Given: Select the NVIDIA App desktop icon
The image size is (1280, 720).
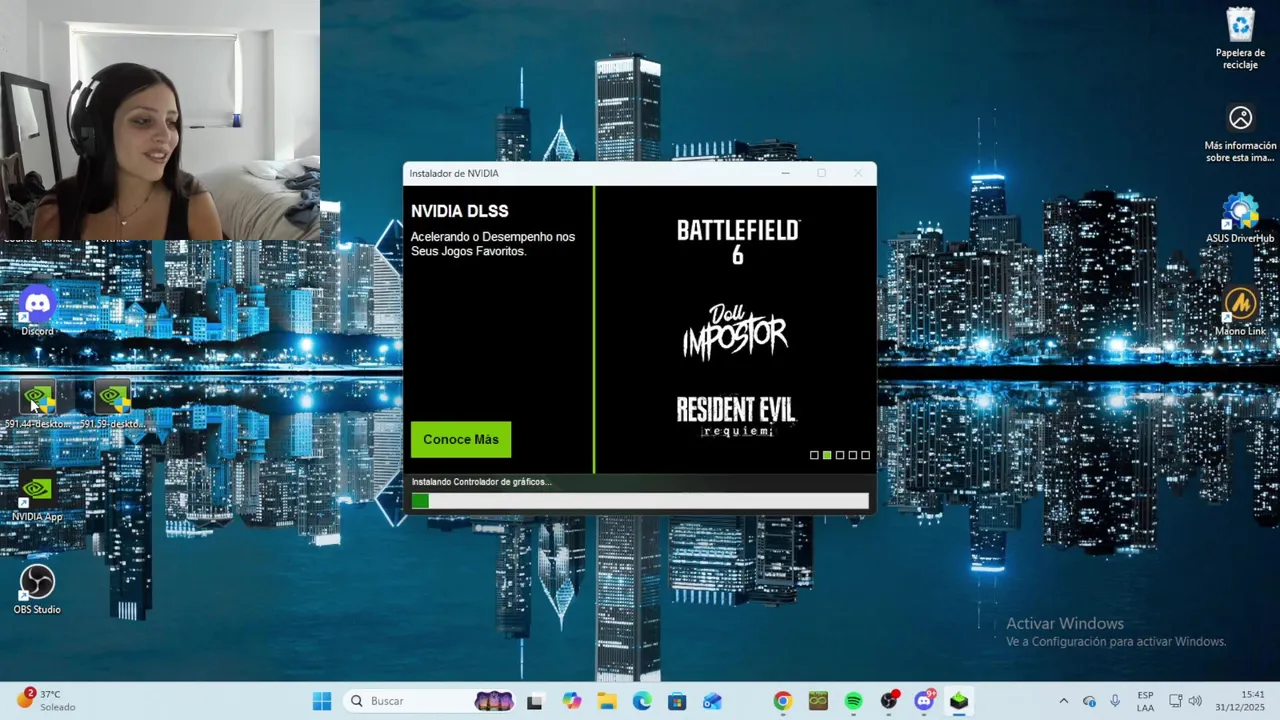Looking at the screenshot, I should point(37,498).
